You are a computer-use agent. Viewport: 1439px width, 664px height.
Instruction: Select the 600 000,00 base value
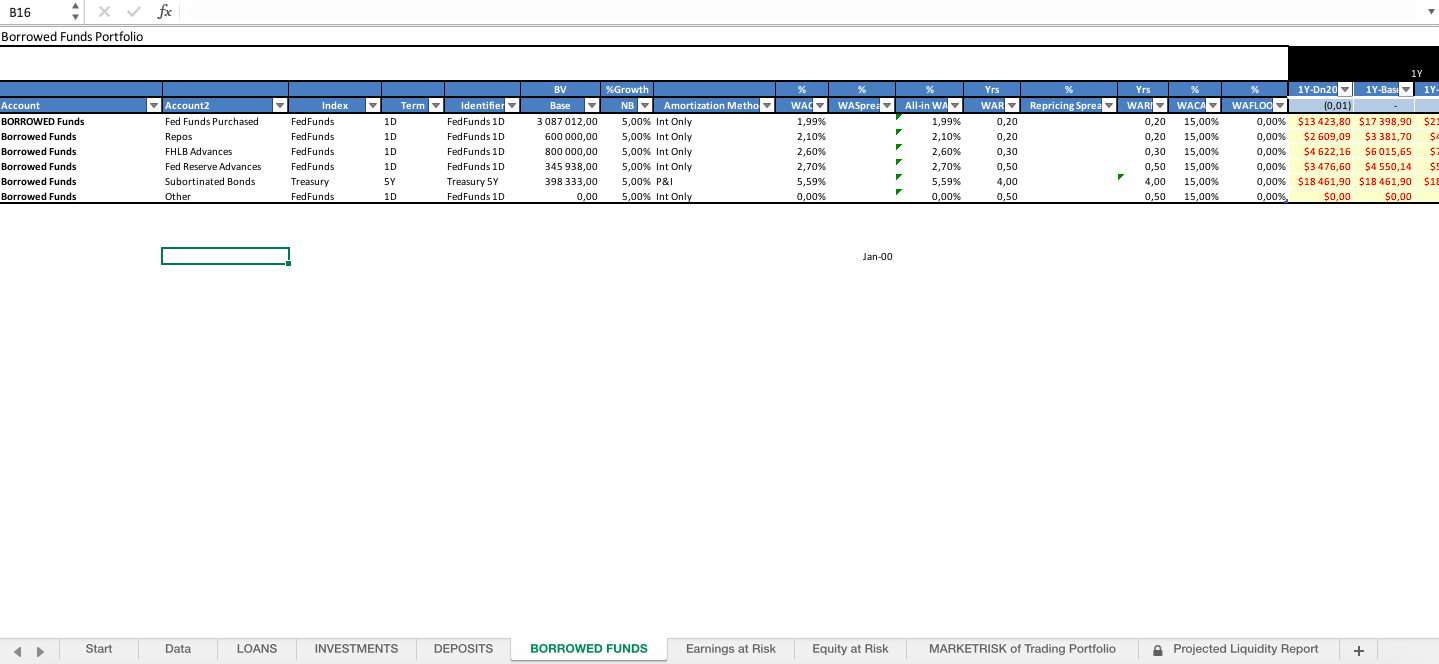(x=561, y=137)
